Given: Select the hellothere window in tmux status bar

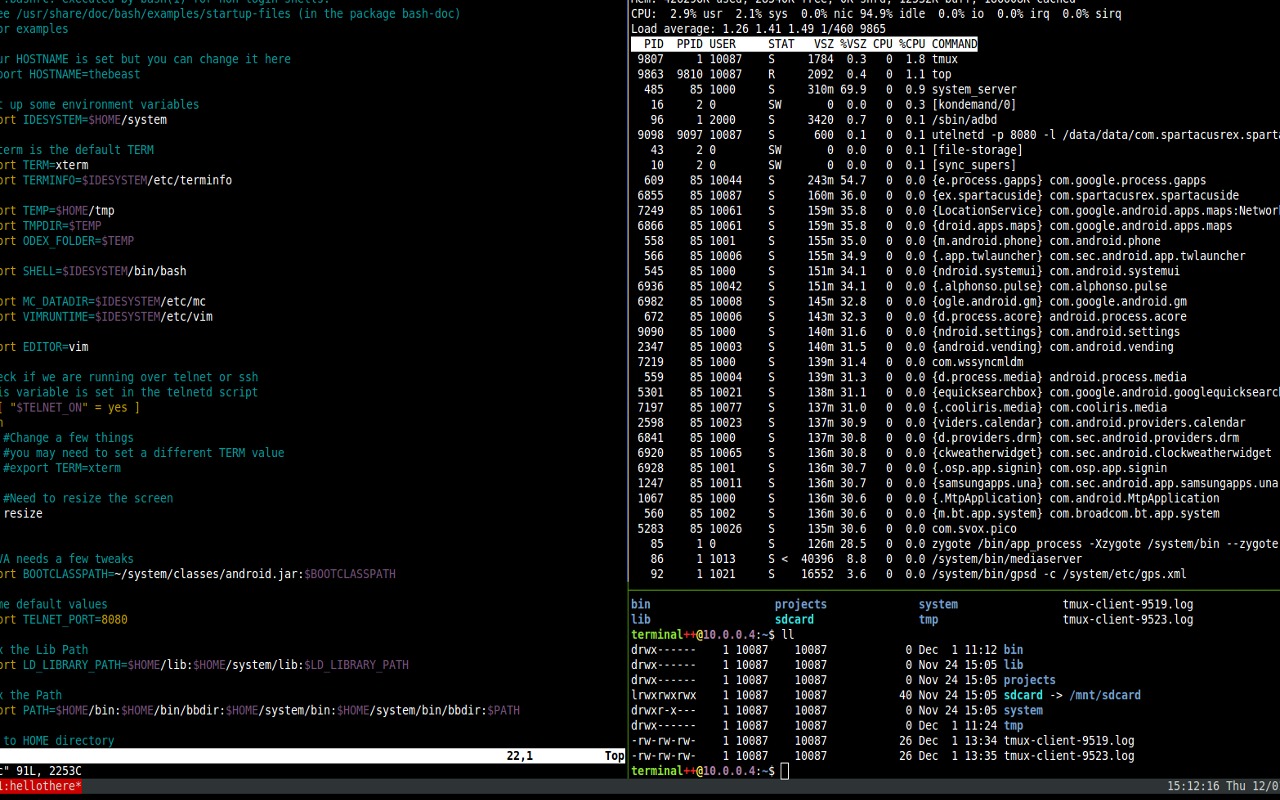Looking at the screenshot, I should click(40, 786).
